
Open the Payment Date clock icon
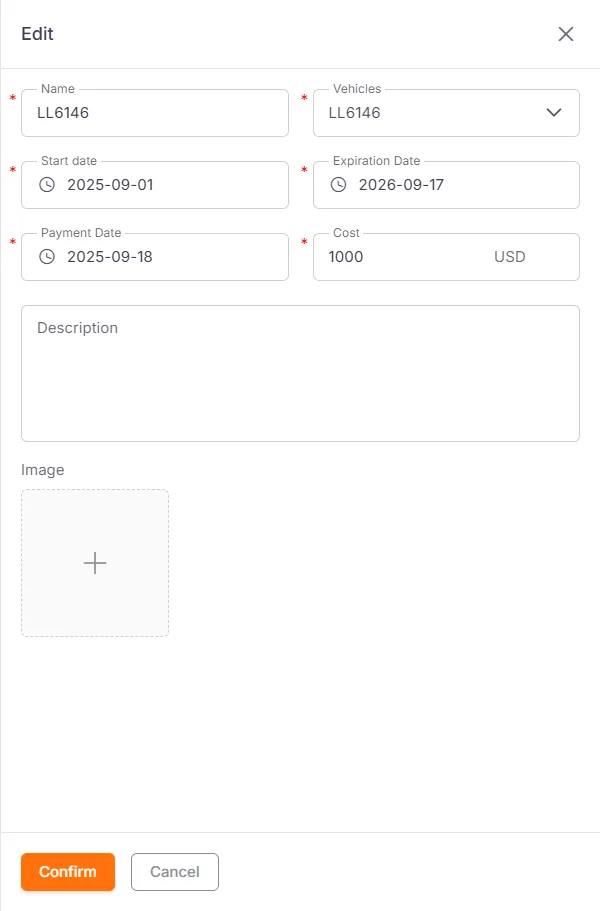(45, 256)
